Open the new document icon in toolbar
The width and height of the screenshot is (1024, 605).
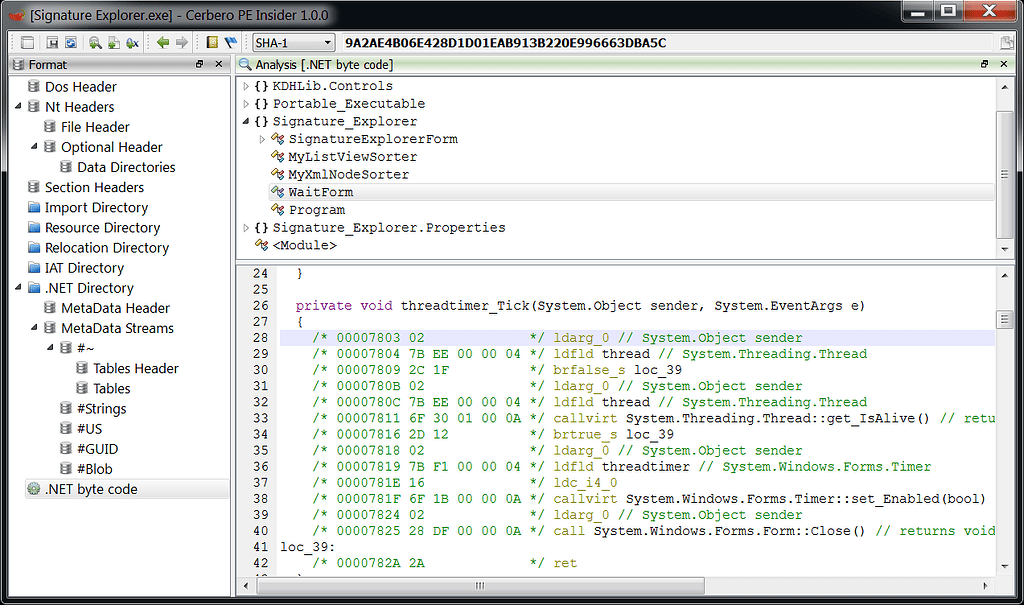pos(27,43)
